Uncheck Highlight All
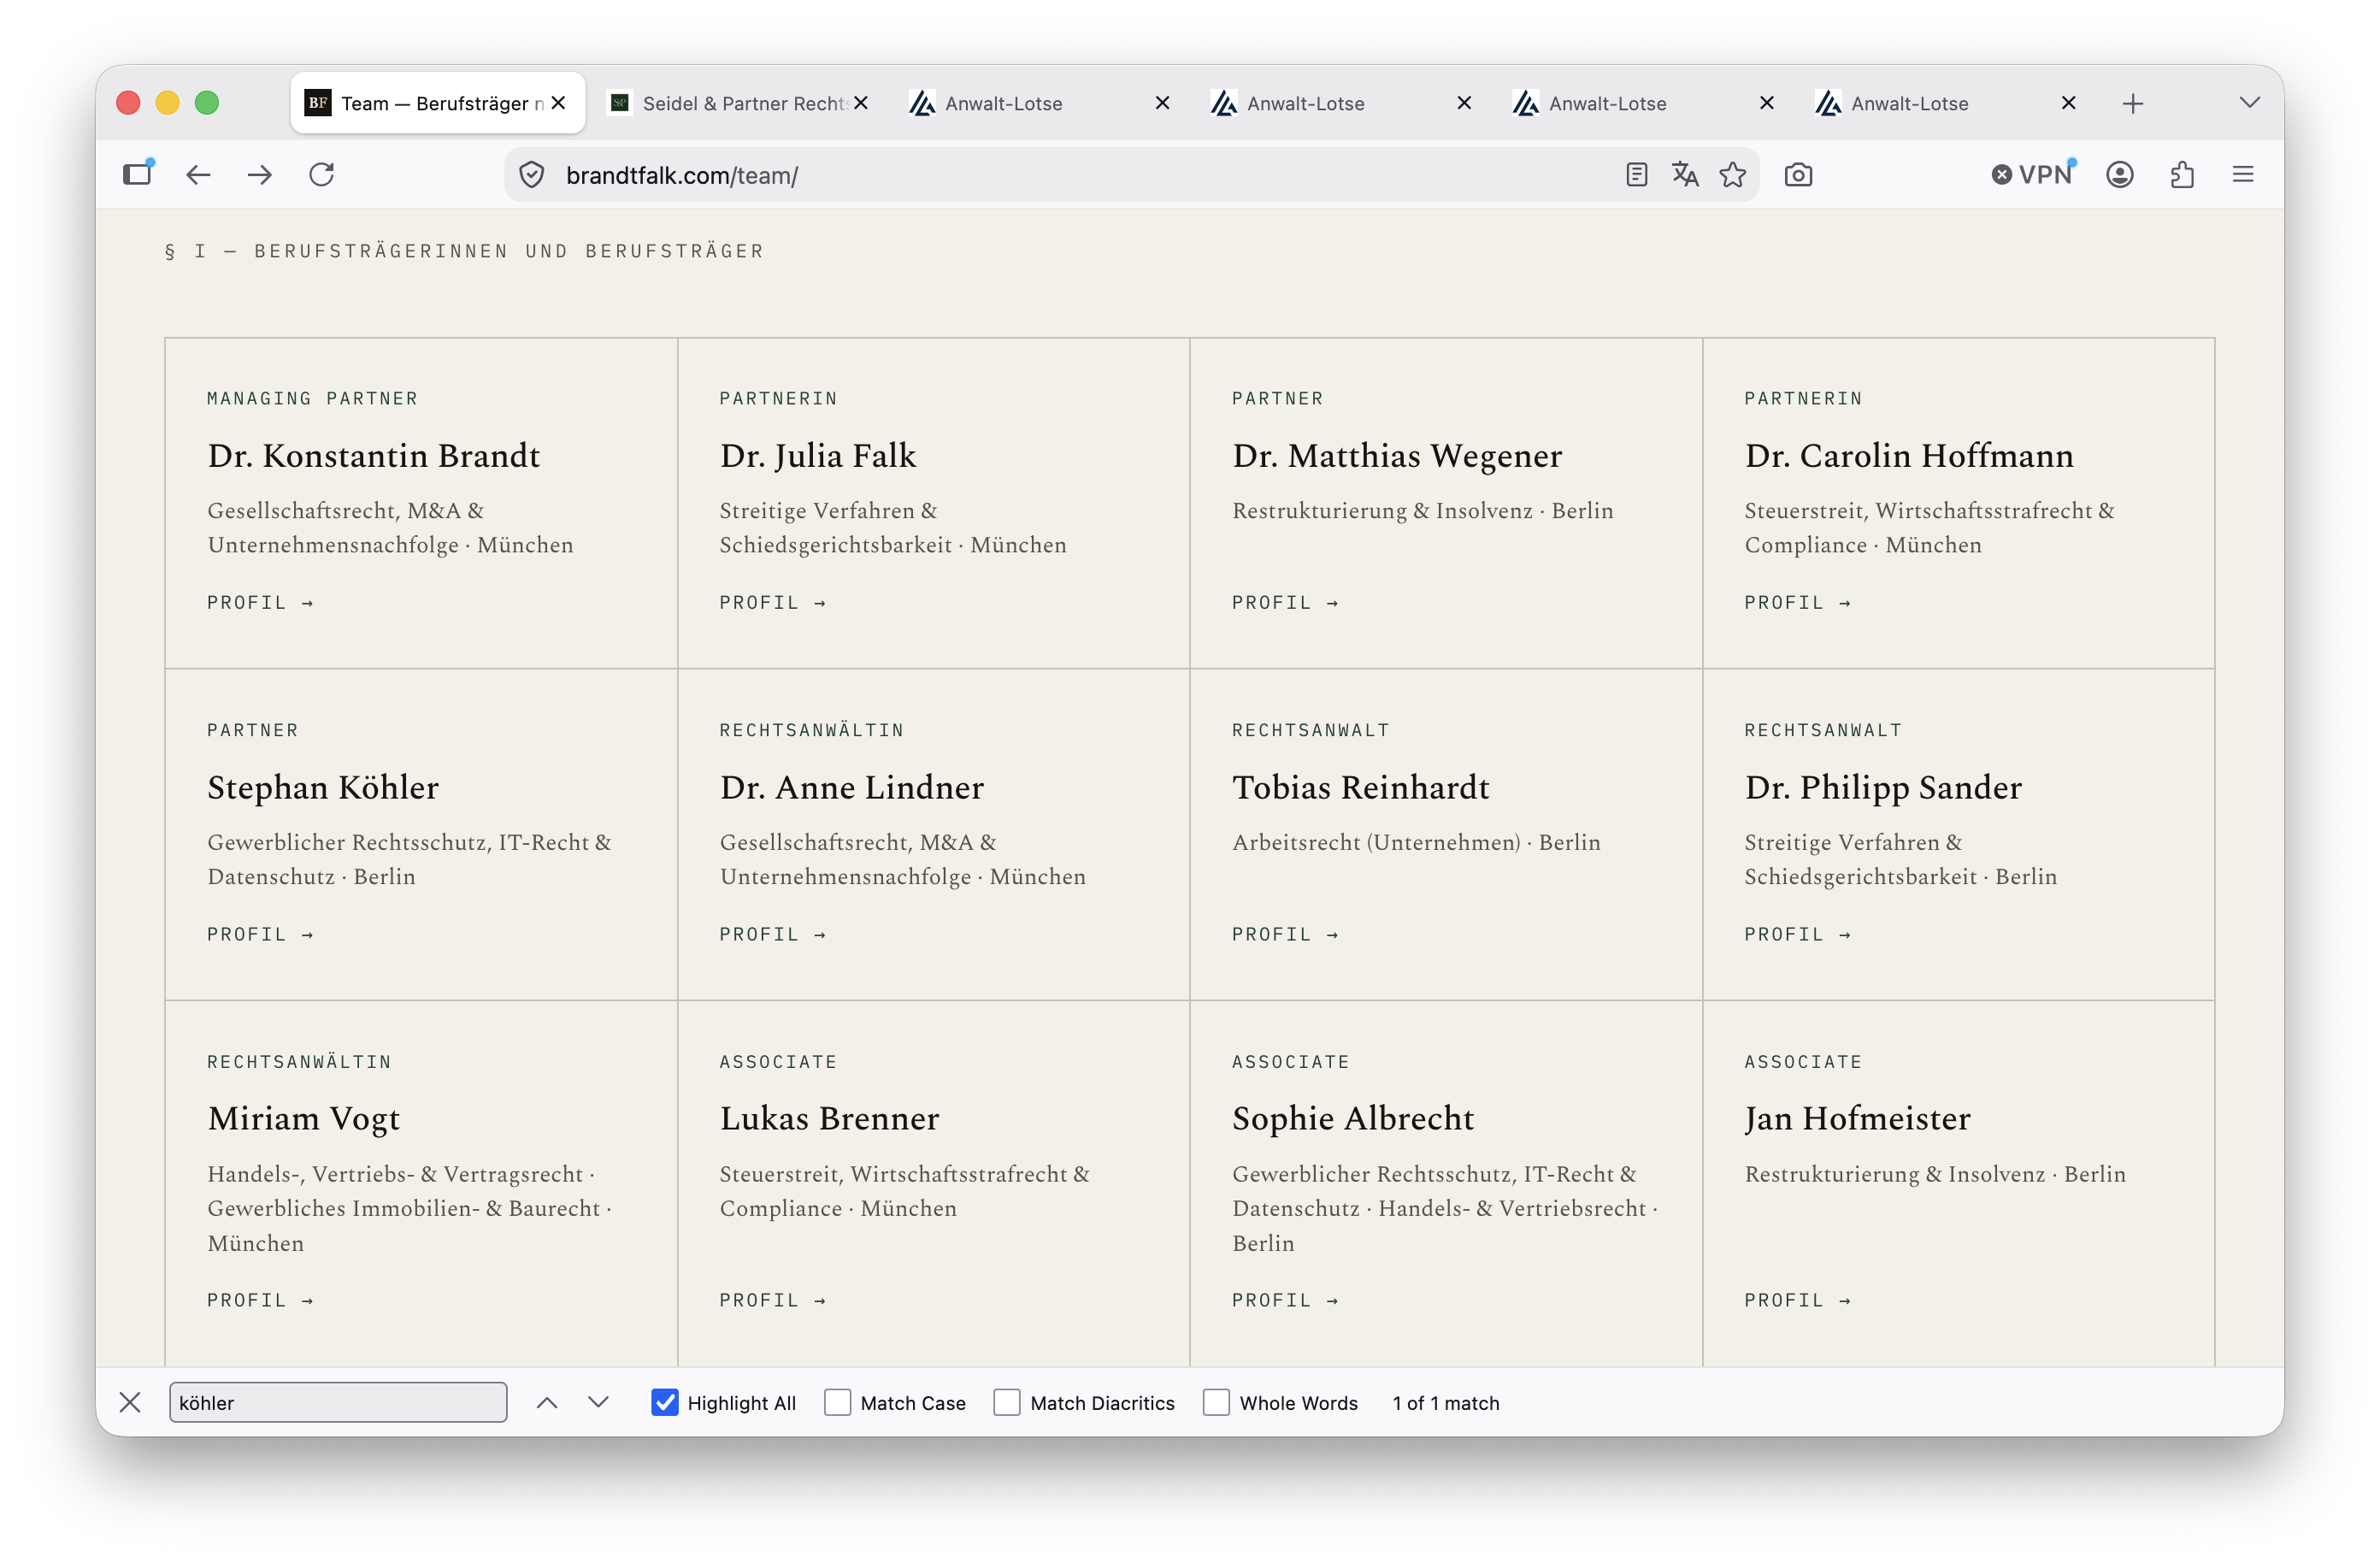2380x1563 pixels. click(x=665, y=1402)
